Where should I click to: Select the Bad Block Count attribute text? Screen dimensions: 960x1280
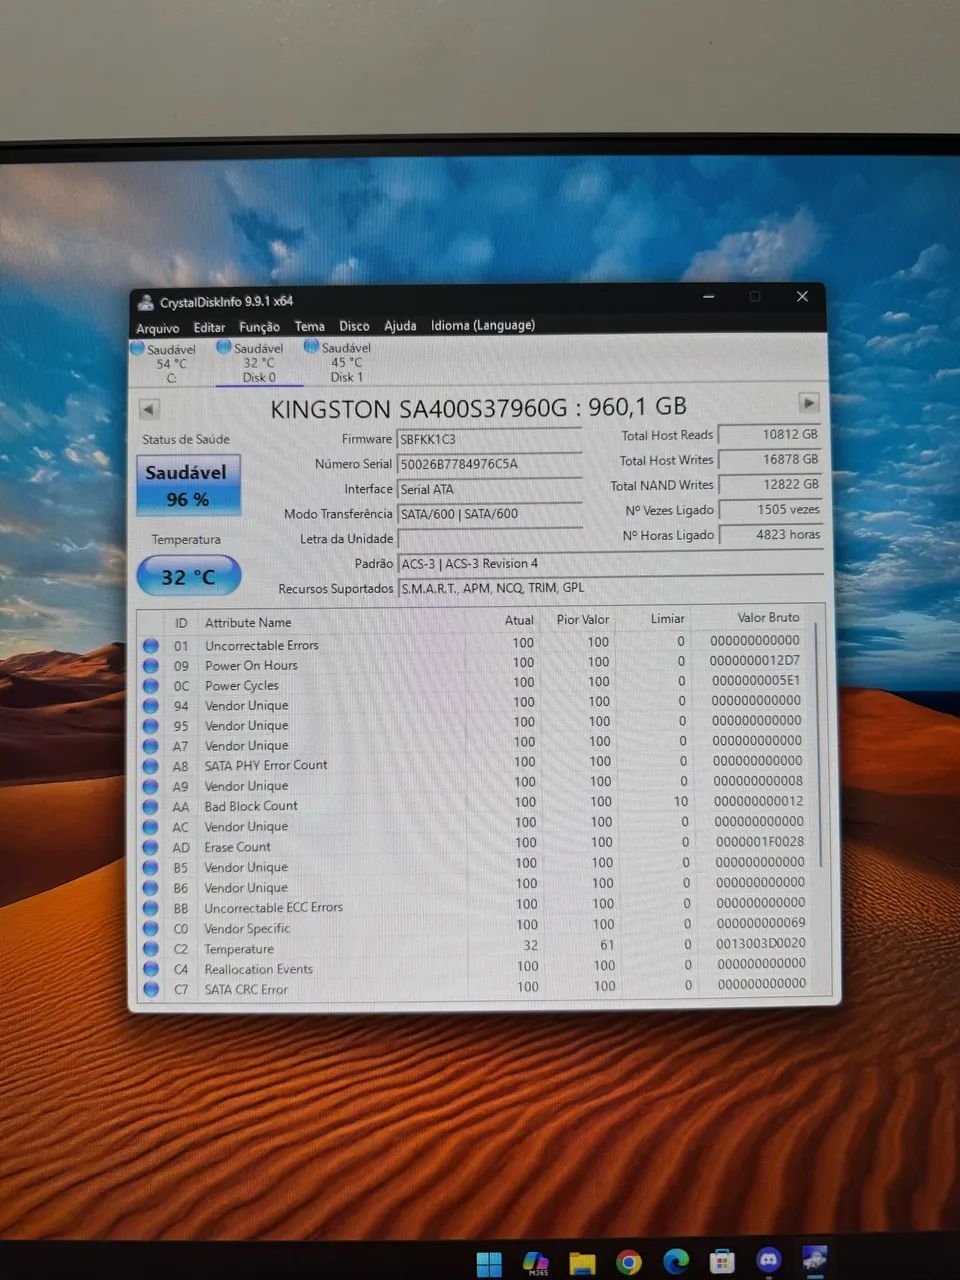tap(251, 806)
